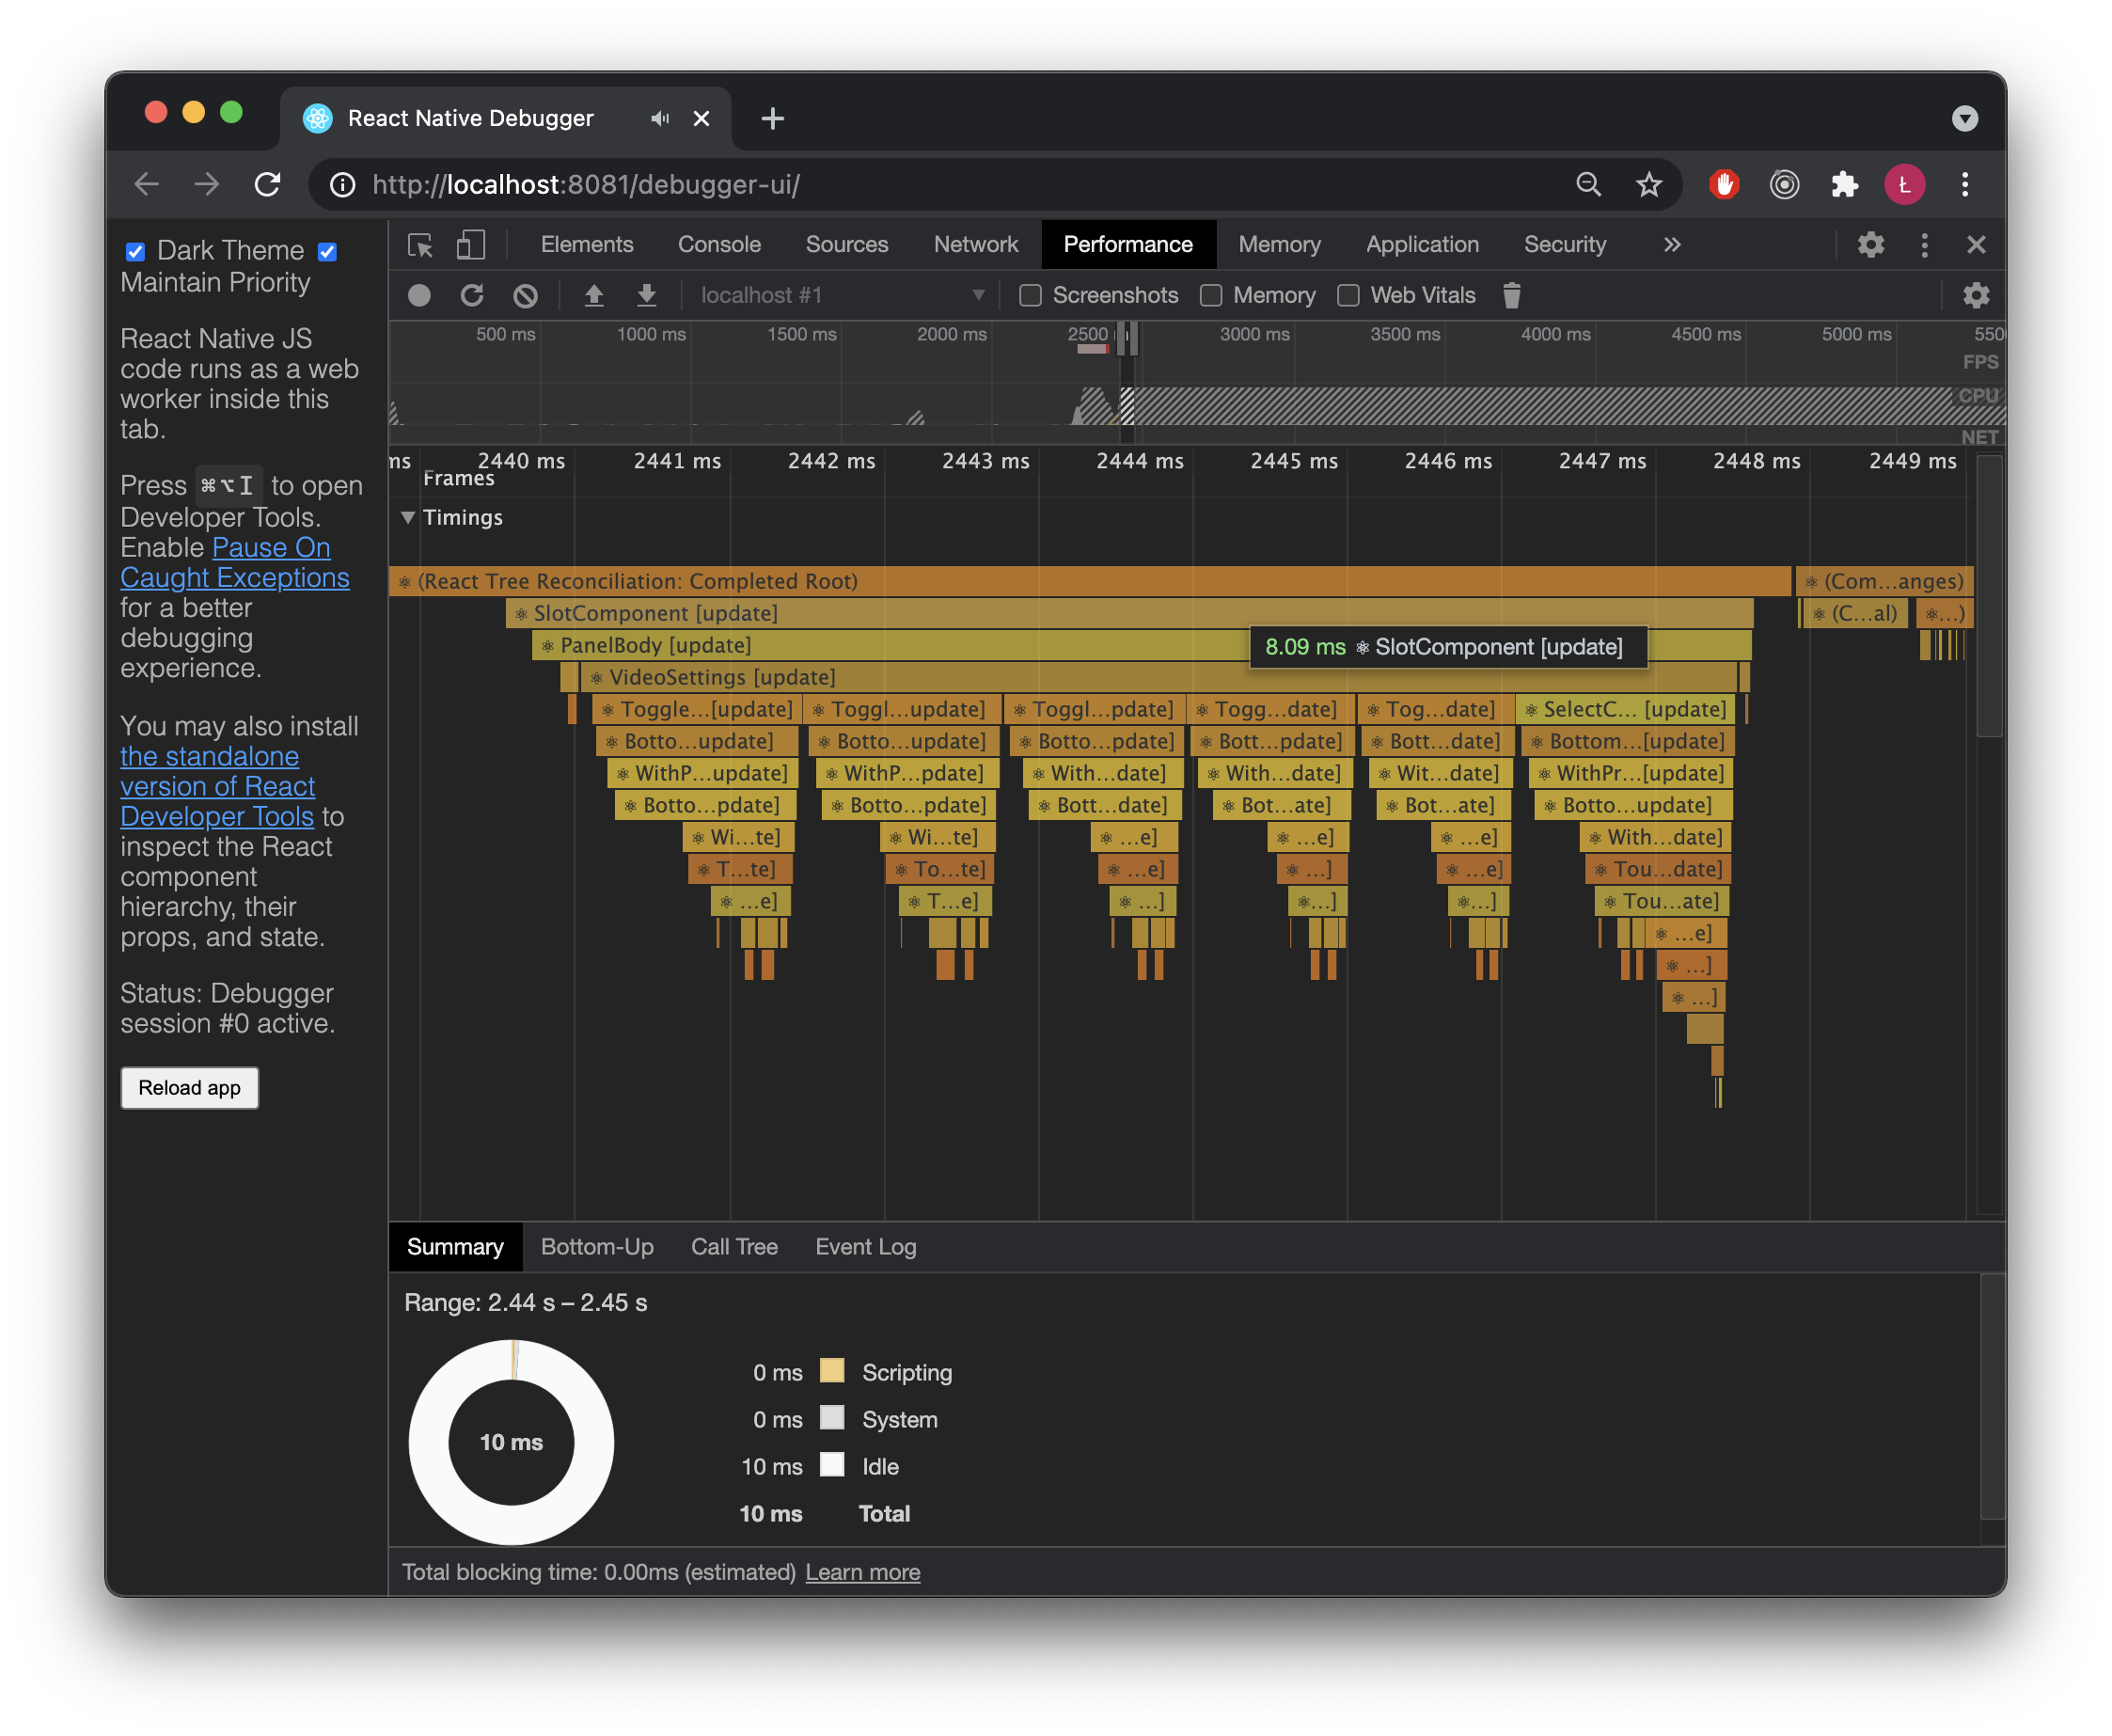Image resolution: width=2112 pixels, height=1736 pixels.
Task: Click the record performance profile button
Action: 419,295
